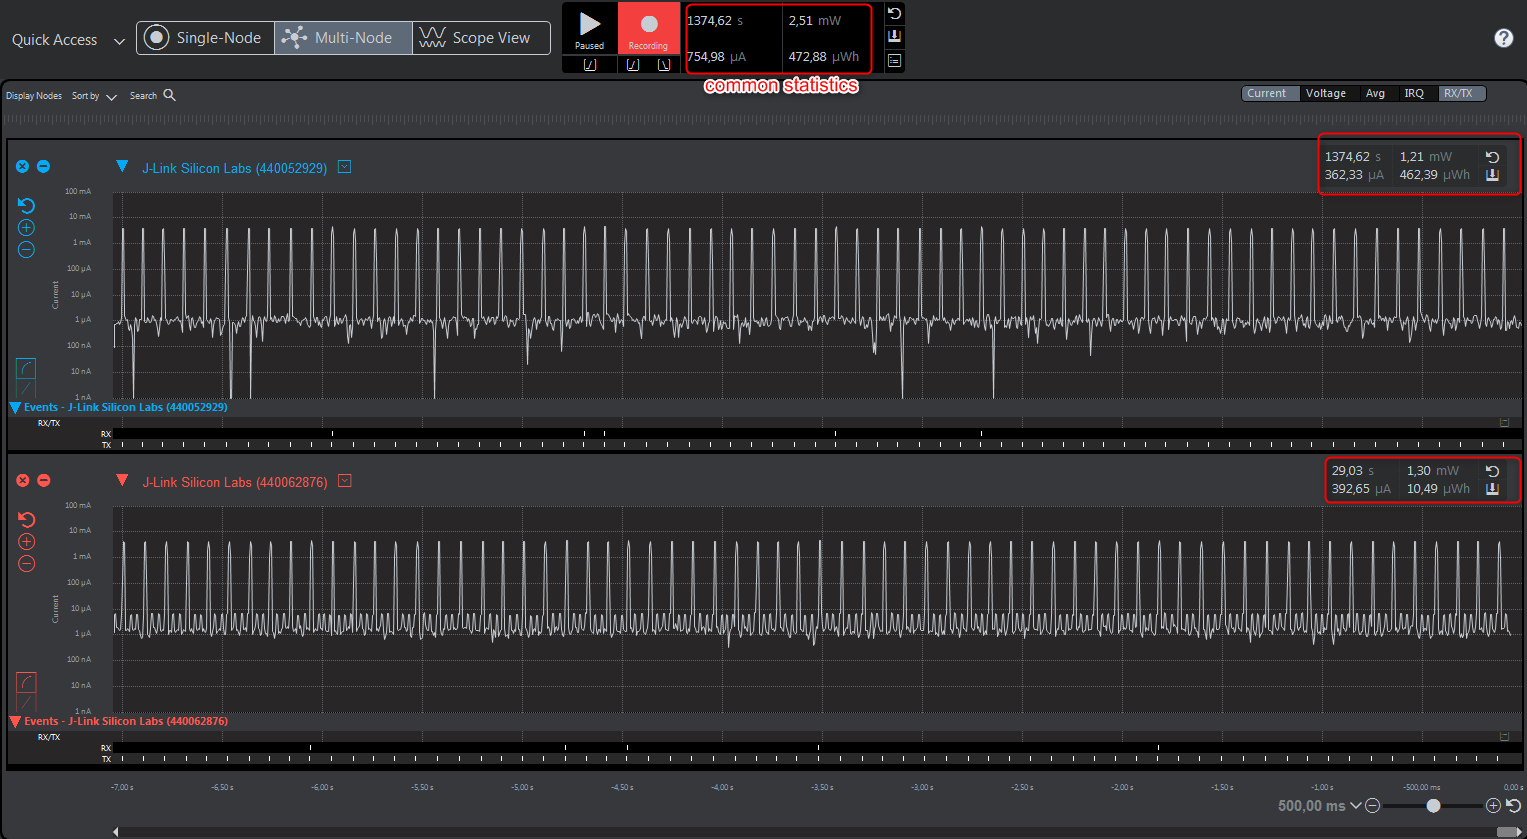Open the Sort by dropdown

pyautogui.click(x=94, y=96)
